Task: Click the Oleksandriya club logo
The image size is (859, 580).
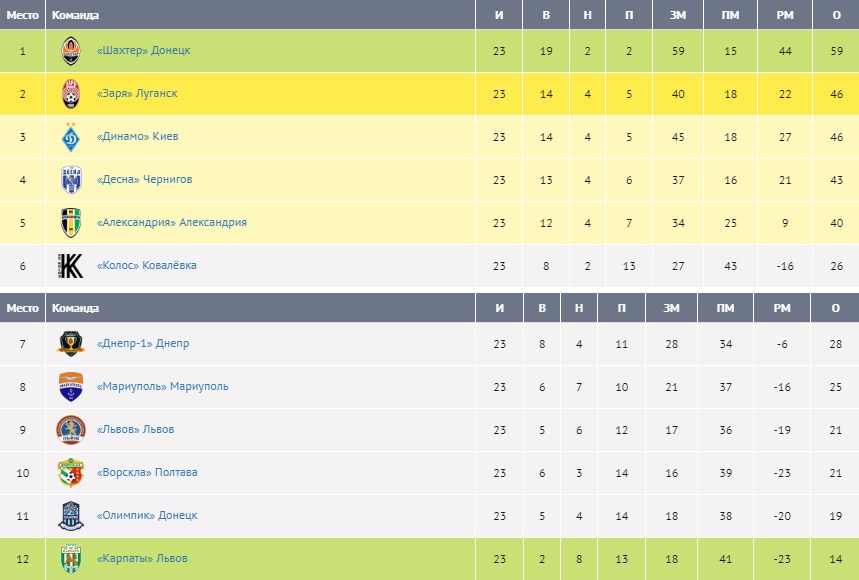Action: coord(71,223)
